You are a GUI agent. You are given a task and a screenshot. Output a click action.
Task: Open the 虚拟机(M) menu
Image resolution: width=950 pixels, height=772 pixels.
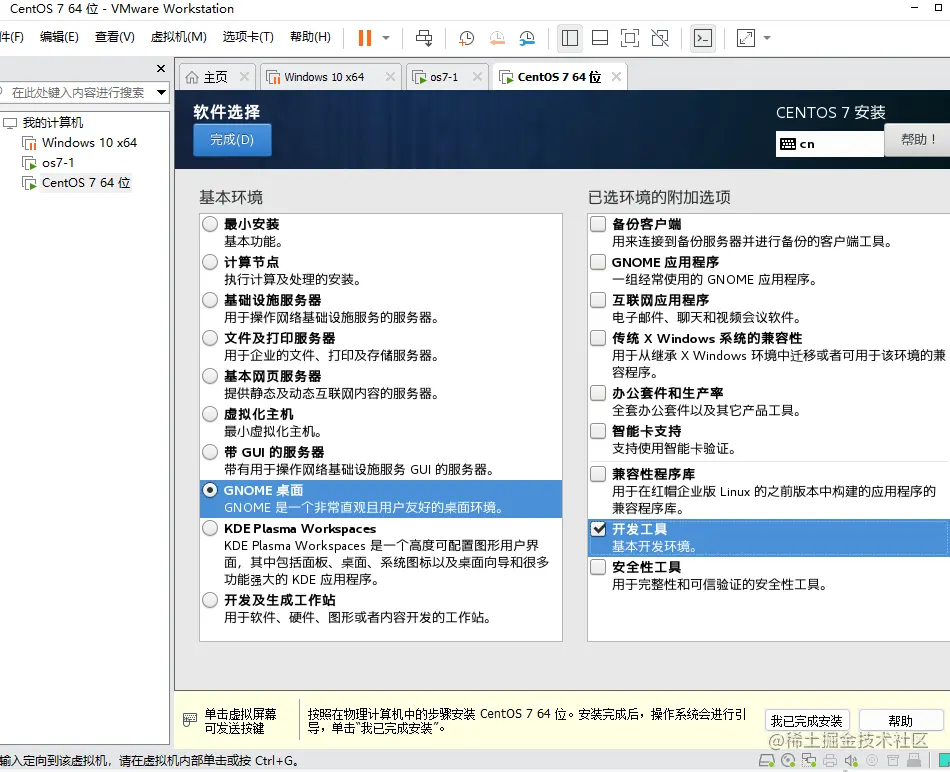tap(178, 37)
